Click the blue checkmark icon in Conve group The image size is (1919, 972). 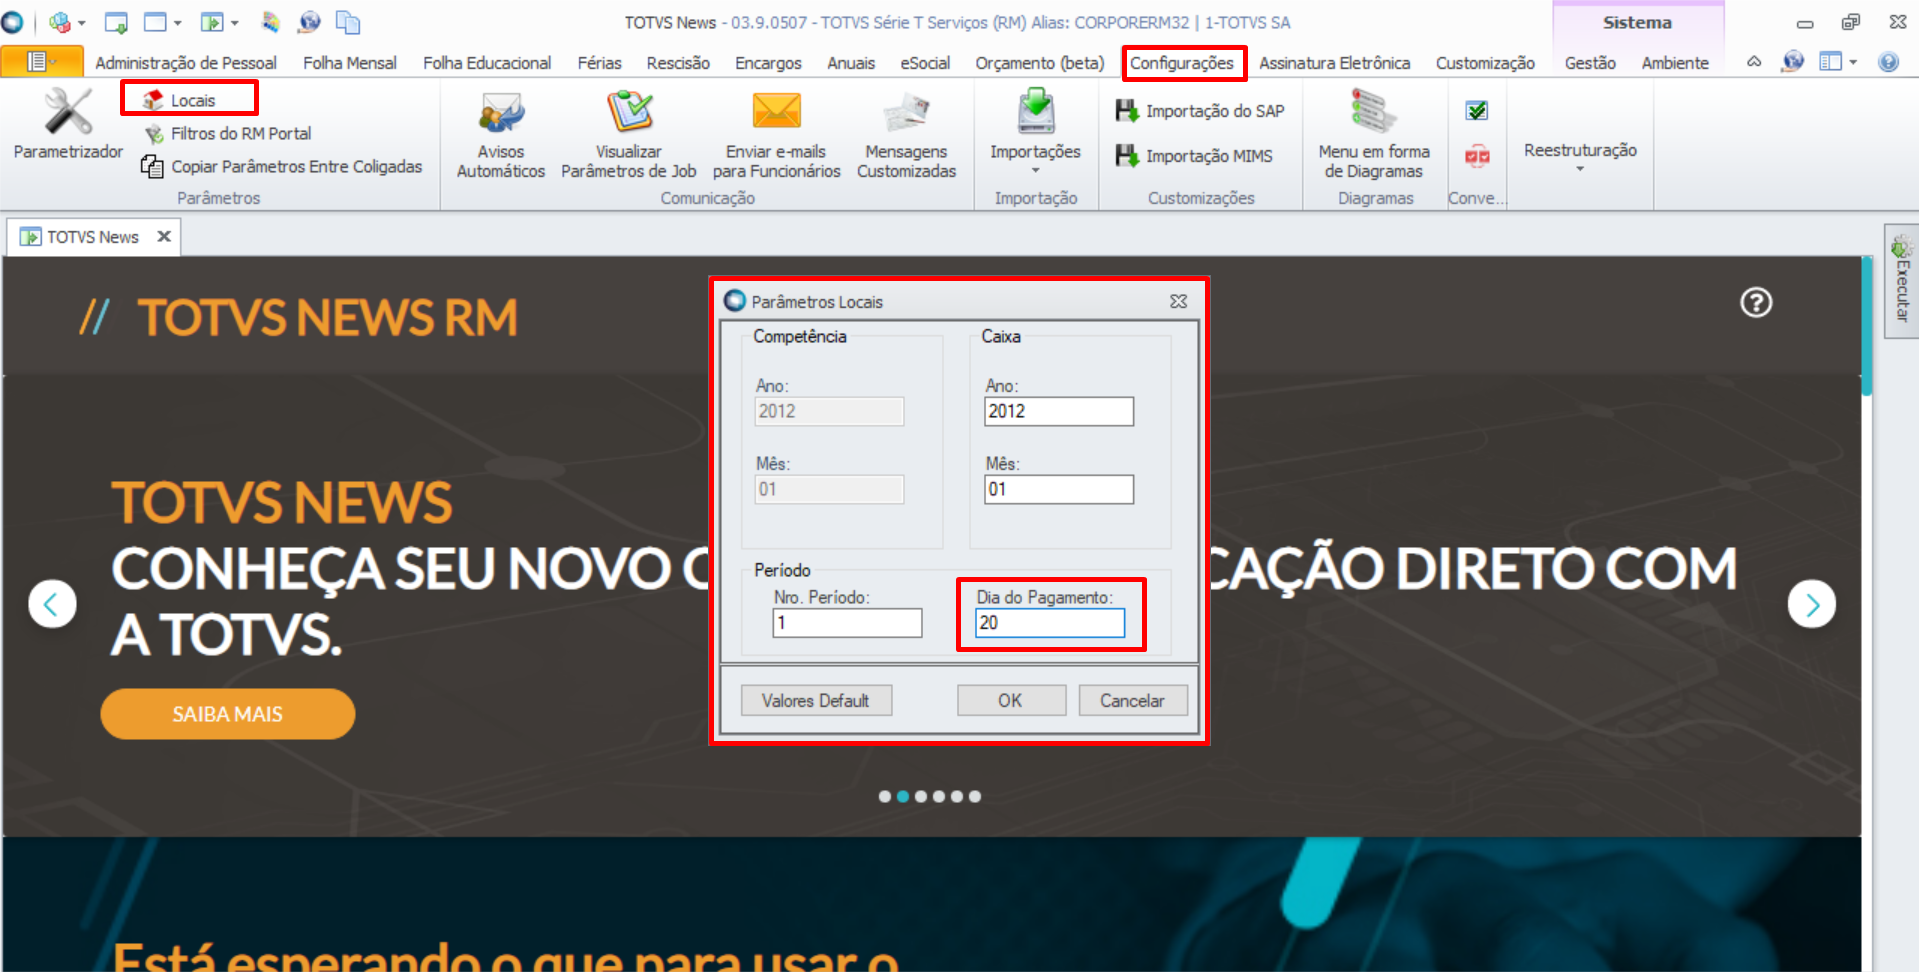[x=1476, y=111]
